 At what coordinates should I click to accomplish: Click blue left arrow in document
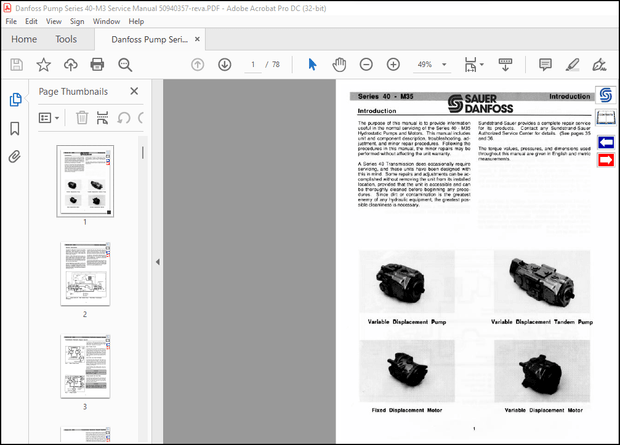click(606, 142)
